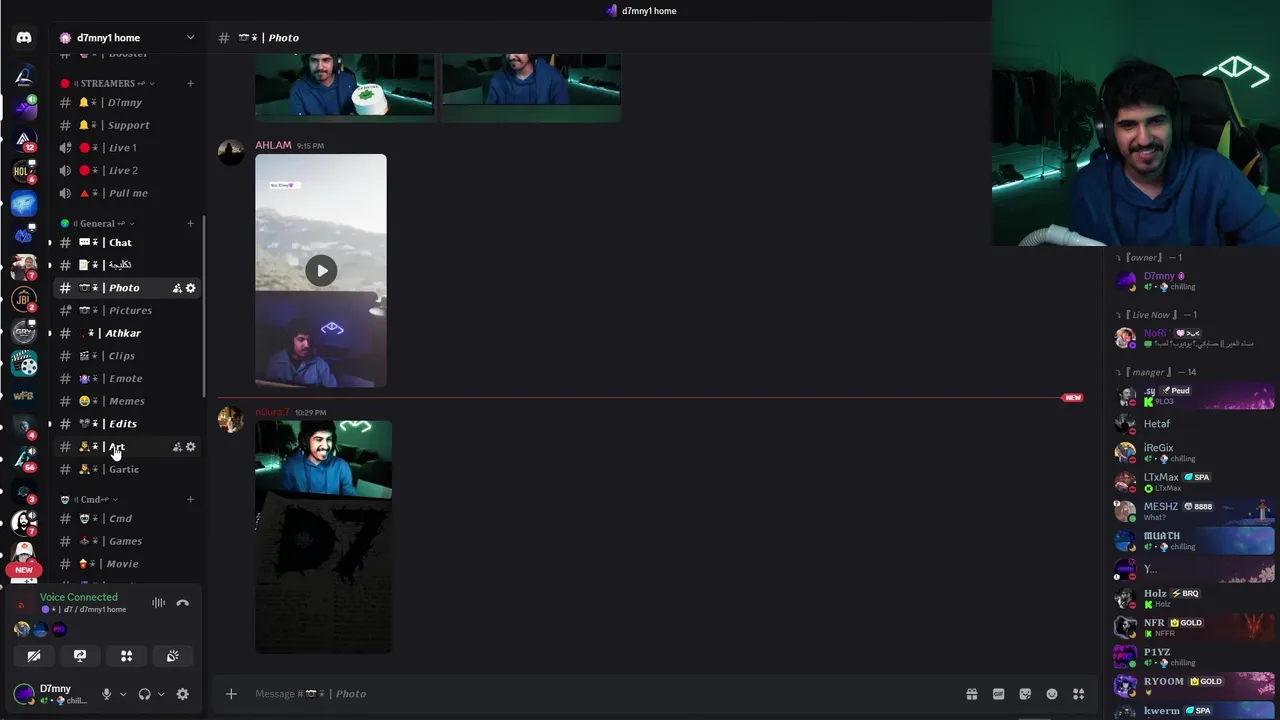
Task: Open the HOL server icon
Action: (24, 172)
